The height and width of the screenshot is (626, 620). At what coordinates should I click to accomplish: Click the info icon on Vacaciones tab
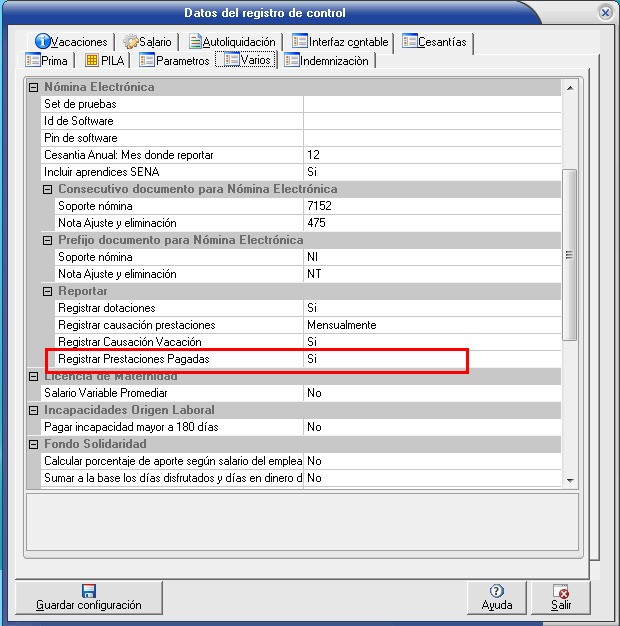tap(42, 42)
